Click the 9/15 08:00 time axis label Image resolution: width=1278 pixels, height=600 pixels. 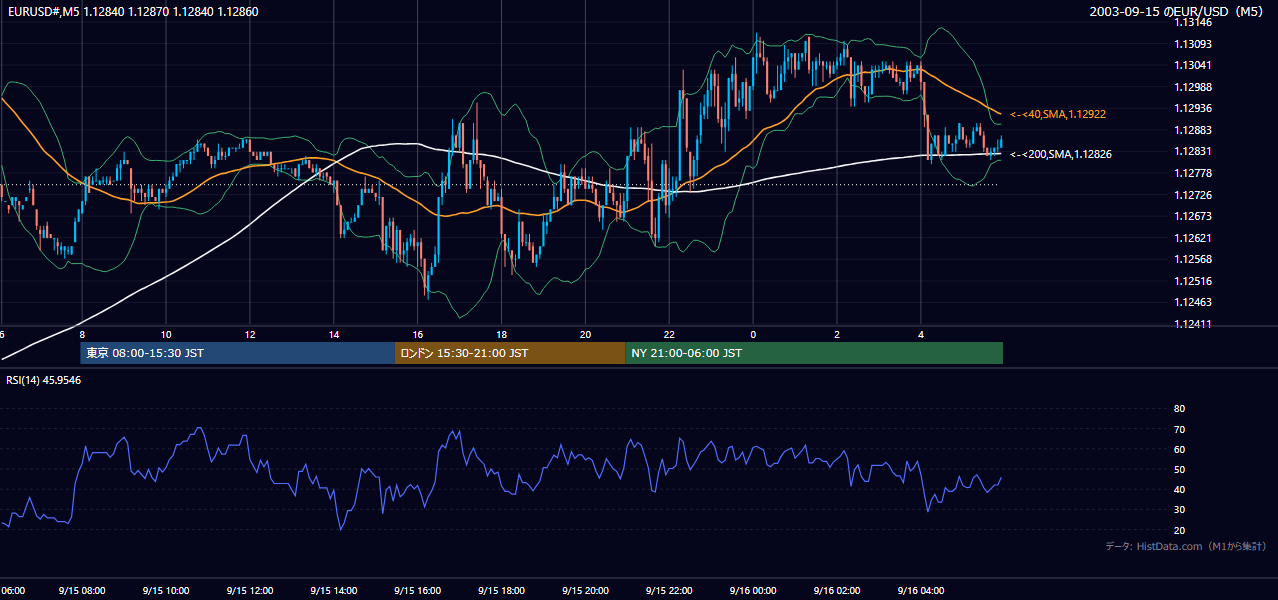tap(82, 591)
